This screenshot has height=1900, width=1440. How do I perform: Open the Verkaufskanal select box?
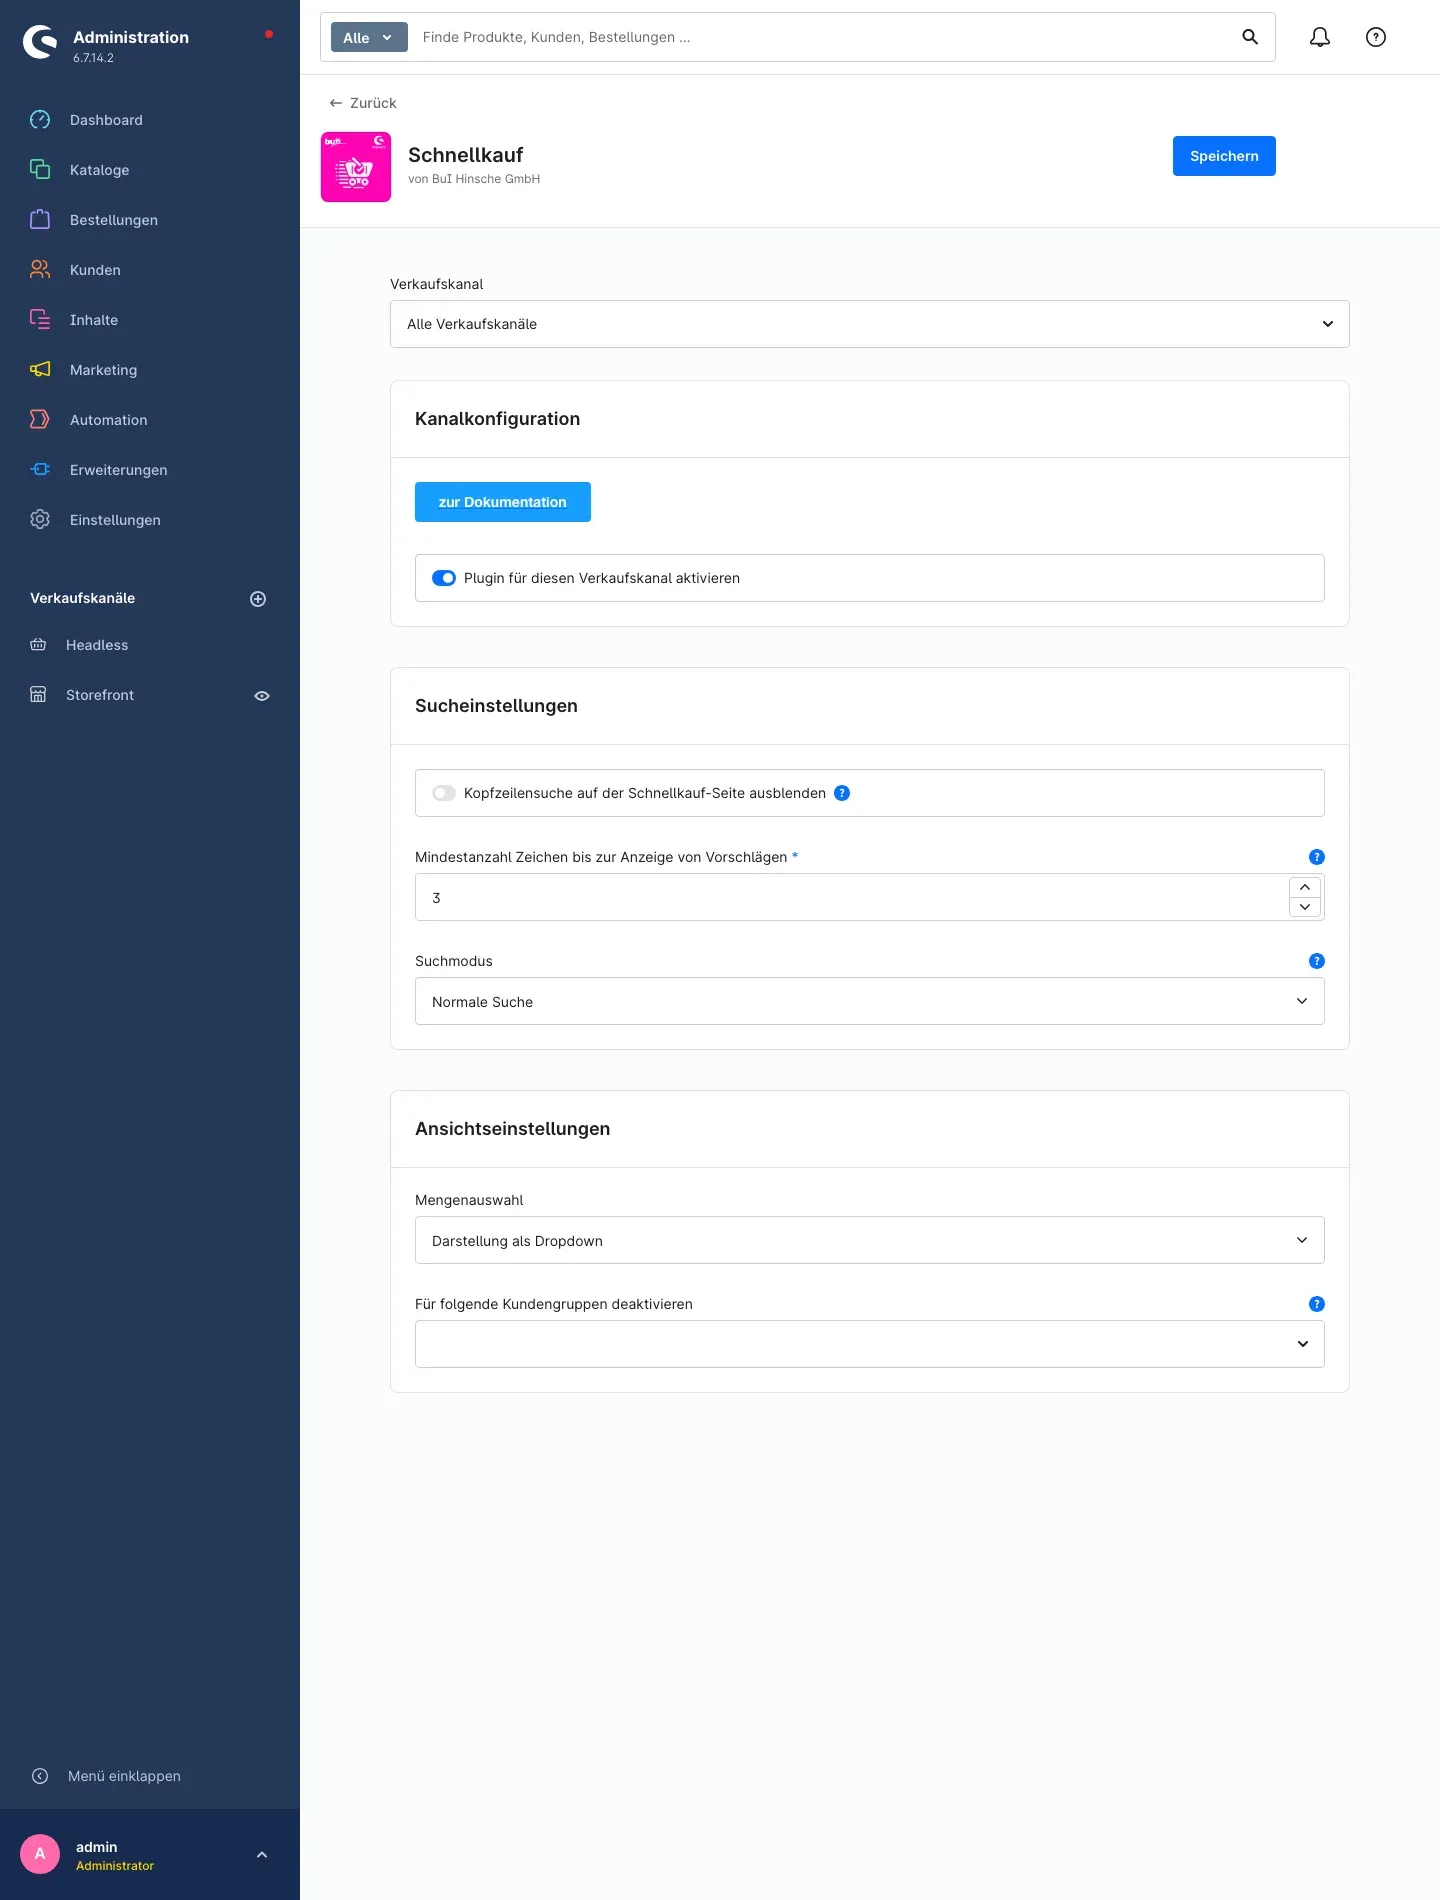[869, 324]
